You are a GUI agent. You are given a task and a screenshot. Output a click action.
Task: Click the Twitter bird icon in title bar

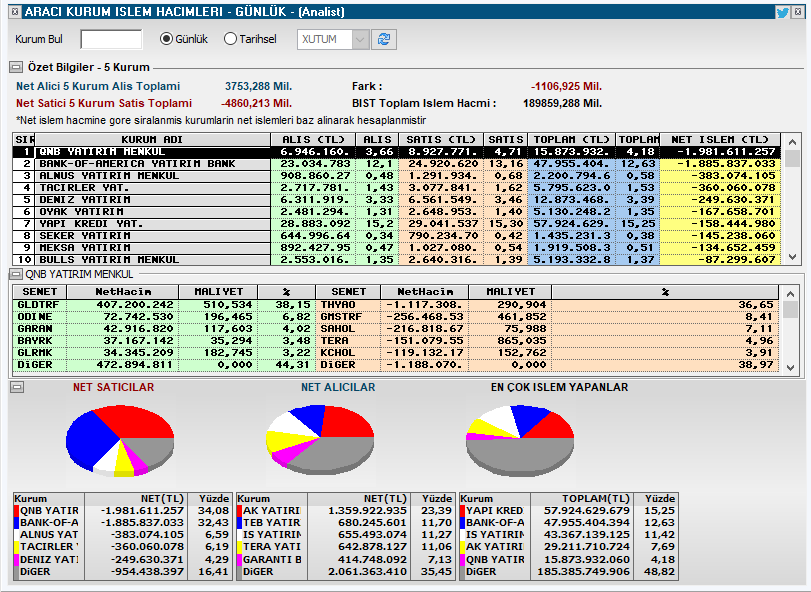tap(783, 12)
